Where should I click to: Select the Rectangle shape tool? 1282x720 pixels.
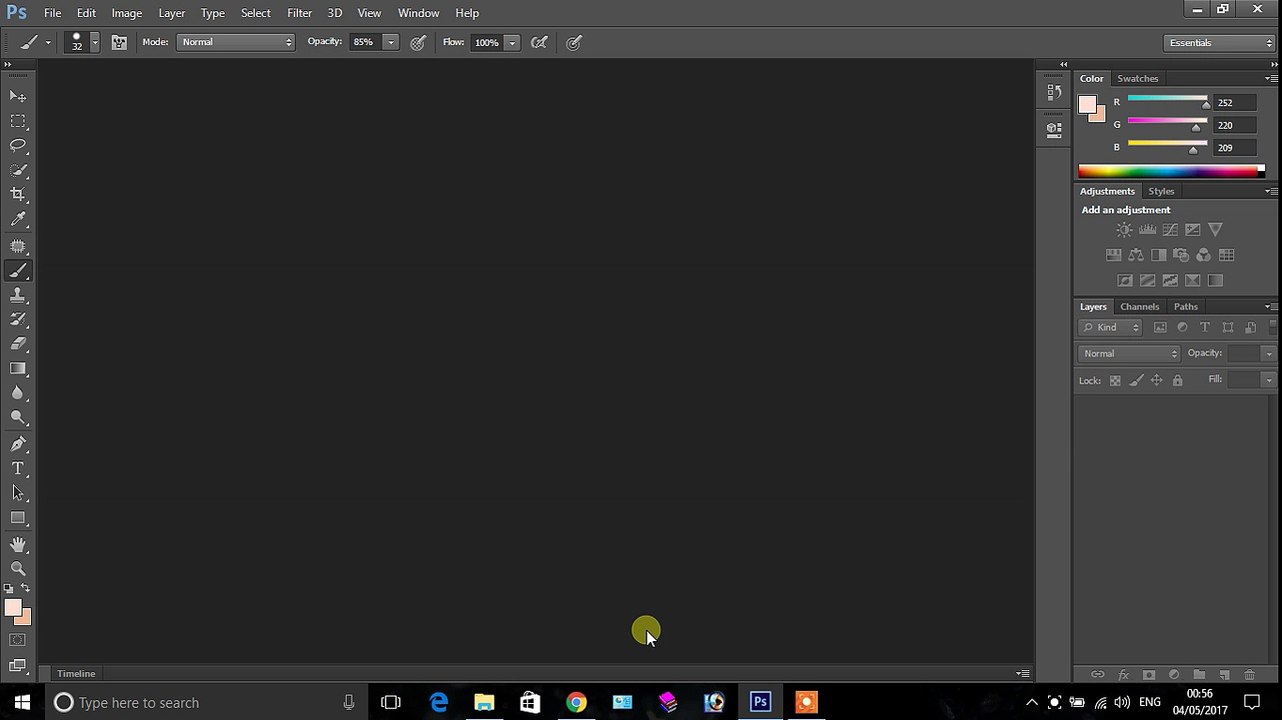pyautogui.click(x=18, y=518)
